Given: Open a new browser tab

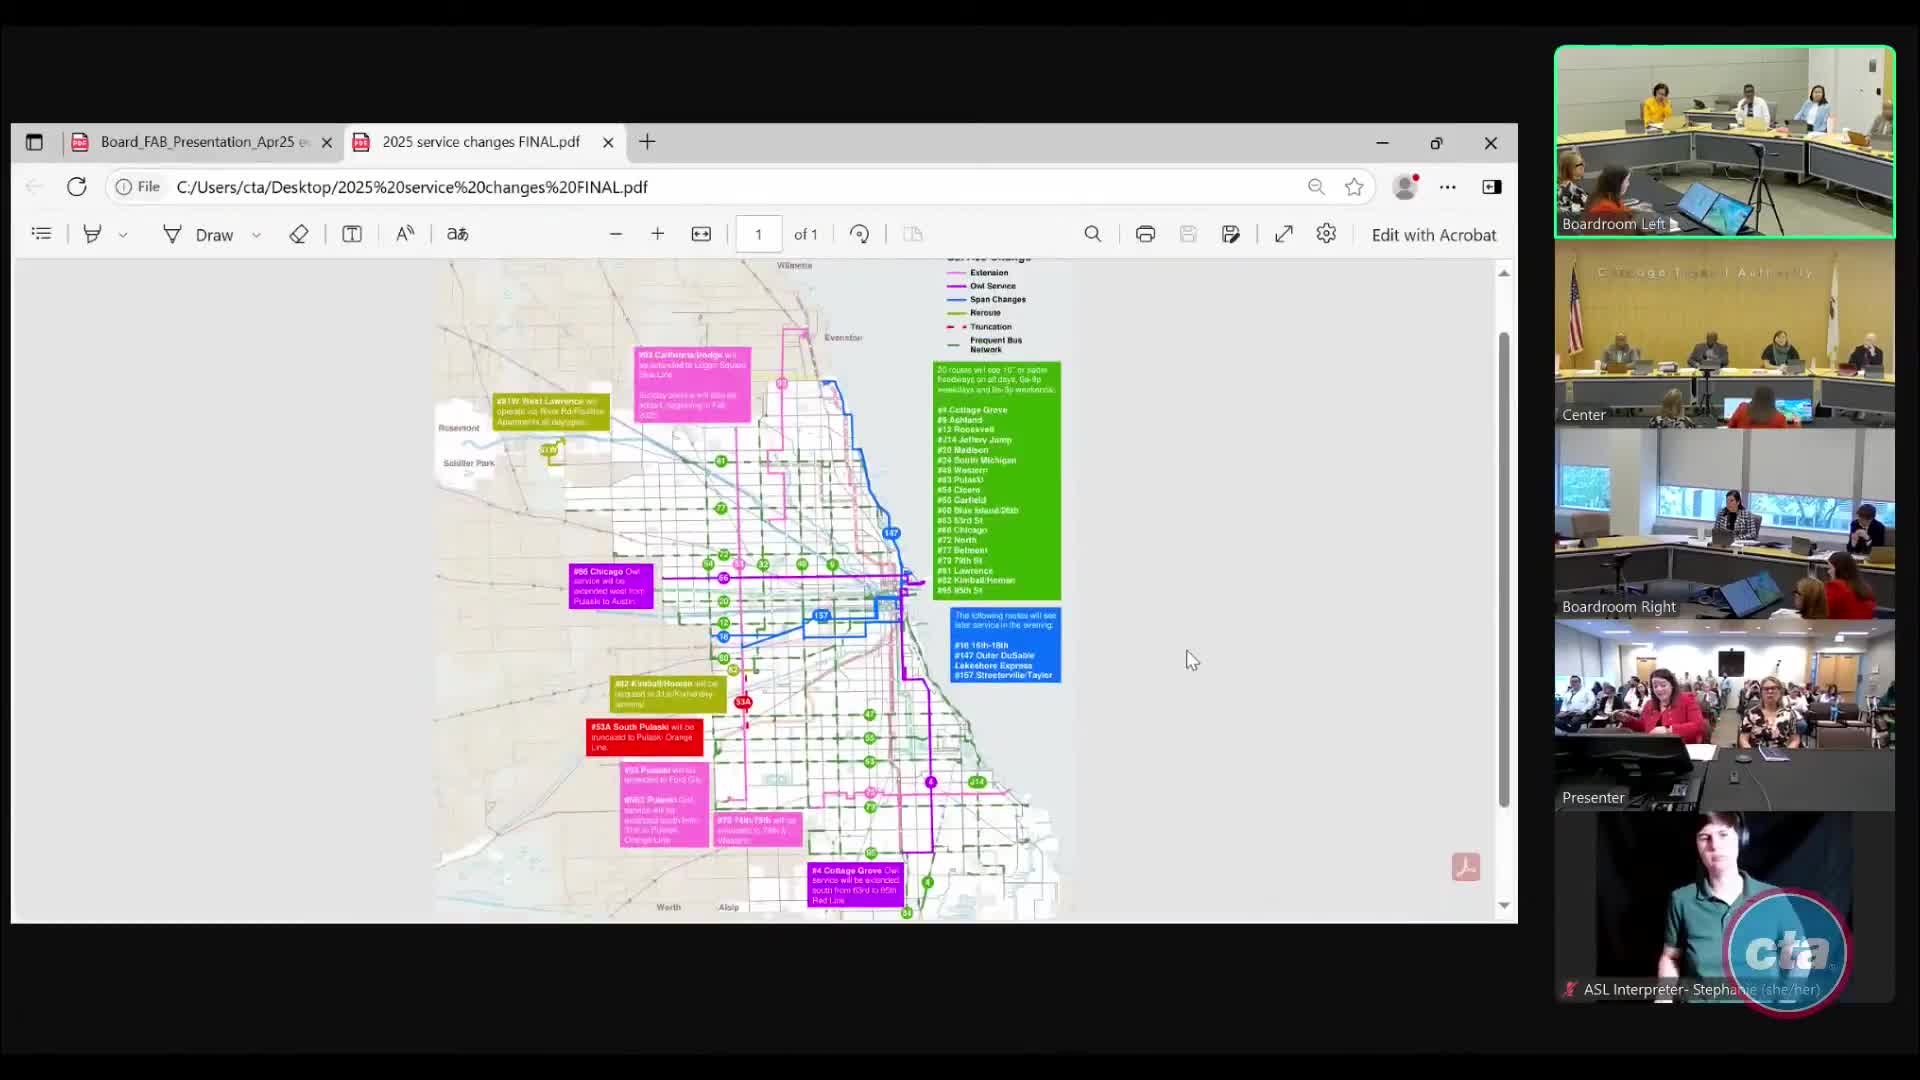Looking at the screenshot, I should [x=647, y=142].
